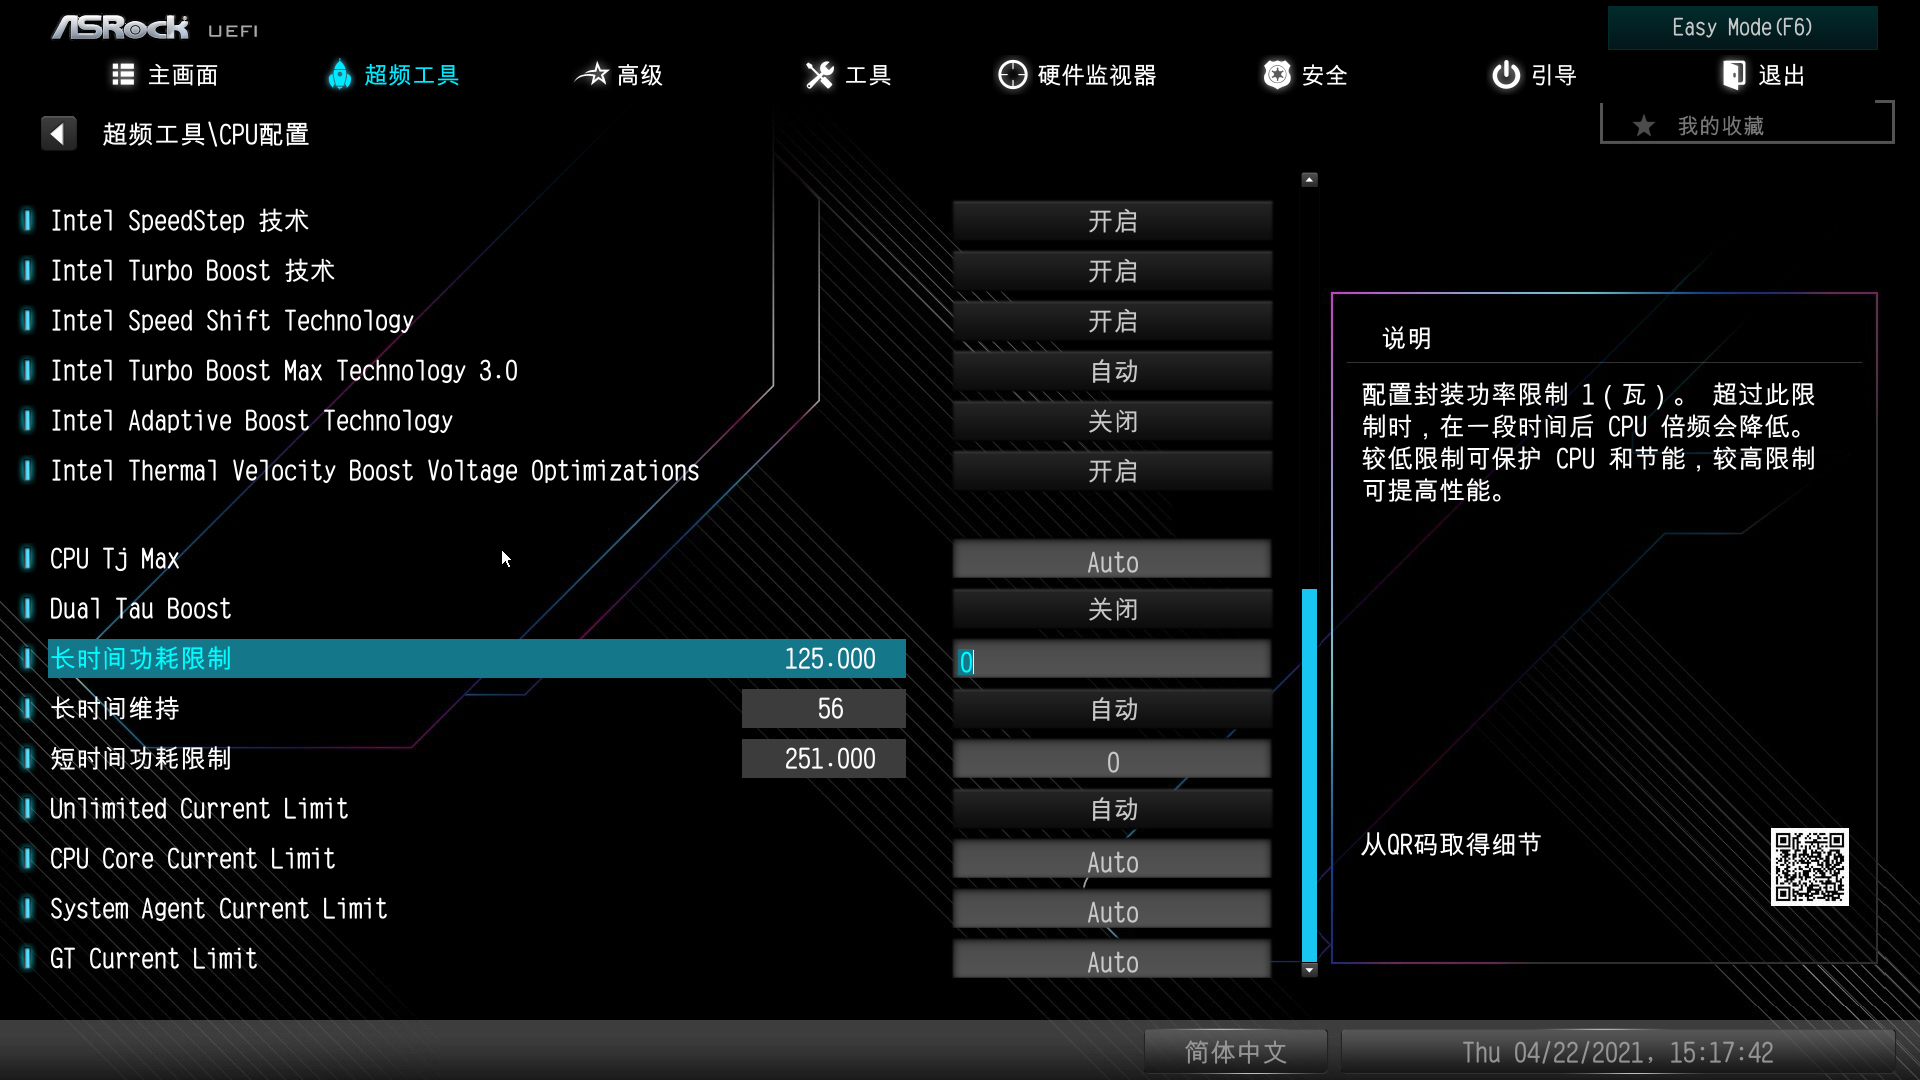Click the rocket icon for 超频工具
This screenshot has height=1080, width=1920.
coord(340,75)
